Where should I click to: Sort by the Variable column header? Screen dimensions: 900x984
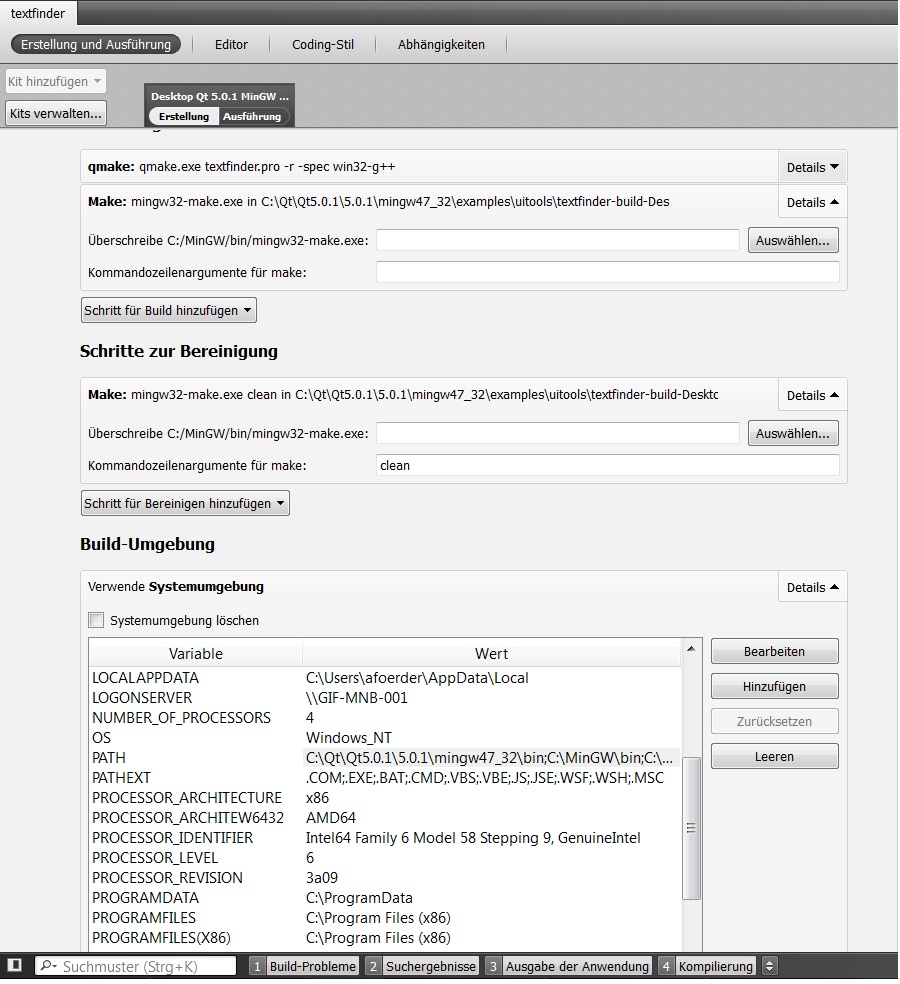(x=196, y=654)
